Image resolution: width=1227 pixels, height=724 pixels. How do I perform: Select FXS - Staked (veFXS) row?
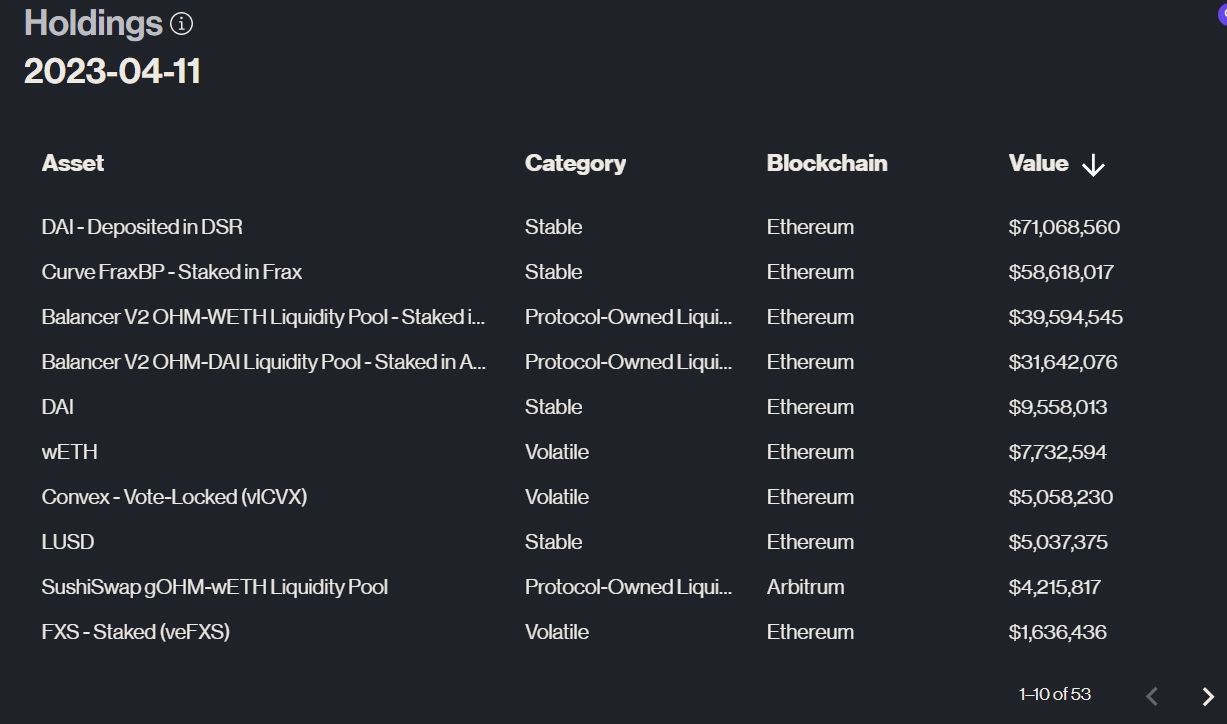136,632
